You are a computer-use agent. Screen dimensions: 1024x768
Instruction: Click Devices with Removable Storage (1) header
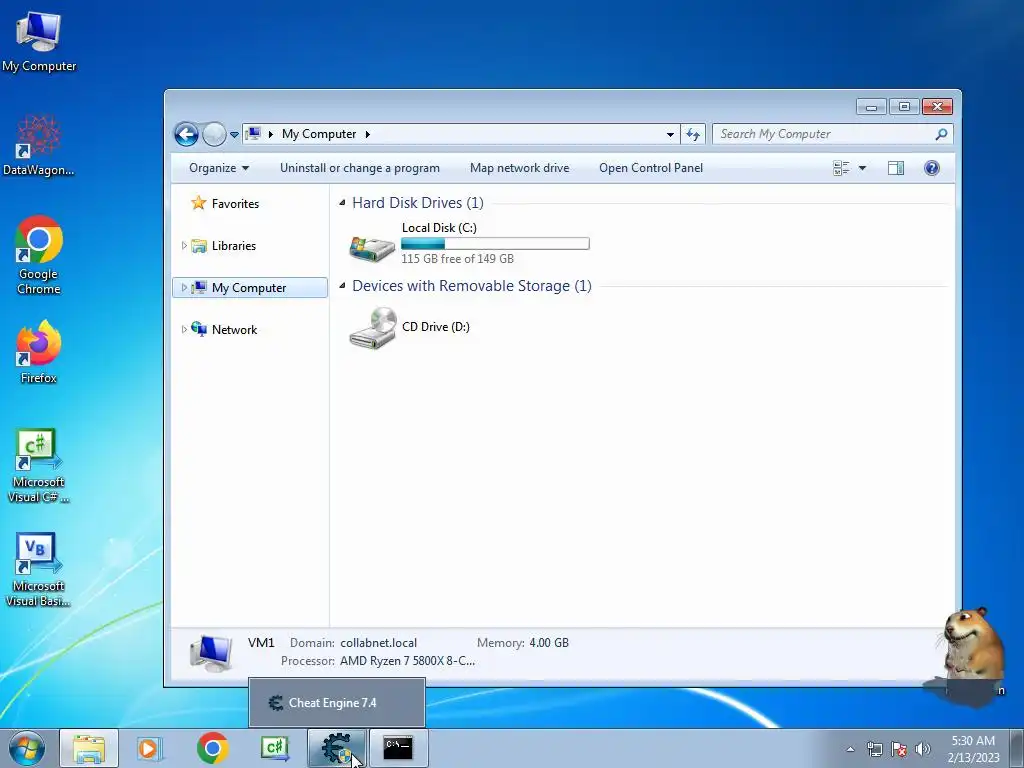[x=472, y=286]
